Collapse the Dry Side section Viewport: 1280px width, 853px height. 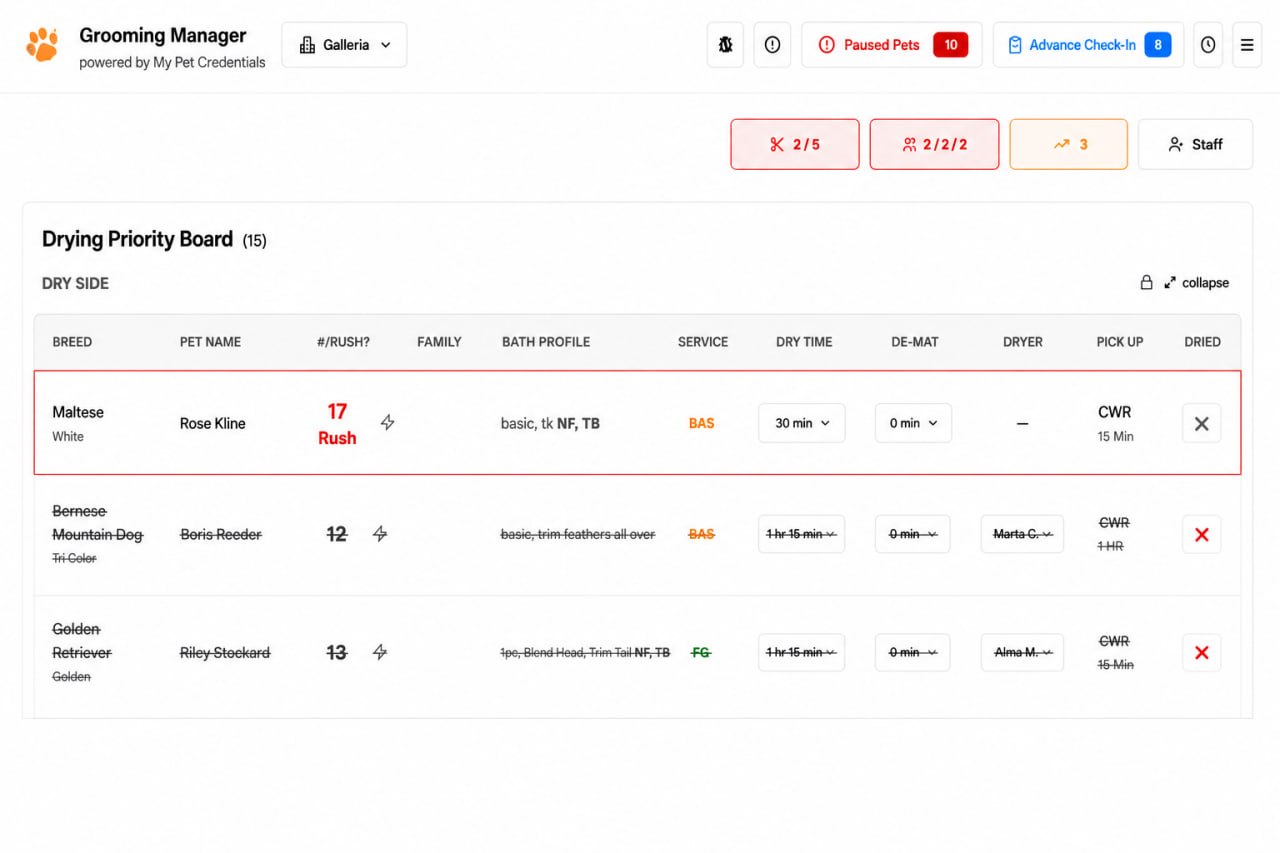tap(1196, 283)
